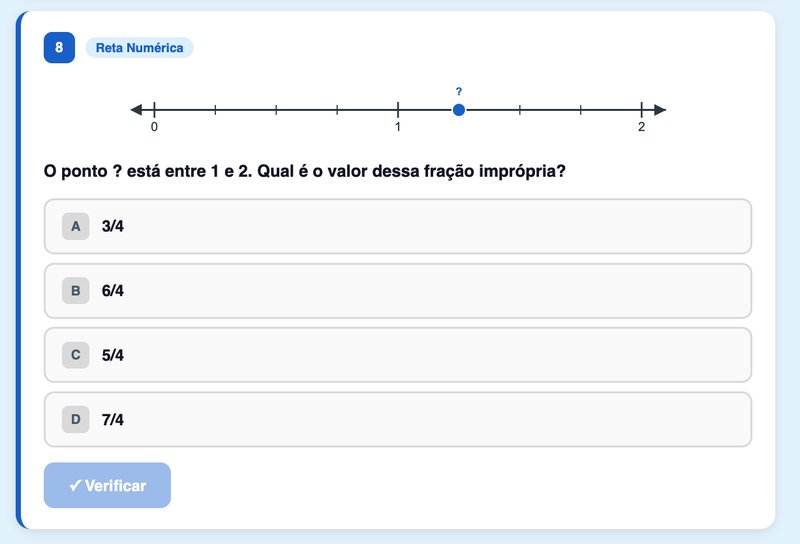This screenshot has height=544, width=800.
Task: Click the tick labeled 2 on number line
Action: click(x=641, y=110)
